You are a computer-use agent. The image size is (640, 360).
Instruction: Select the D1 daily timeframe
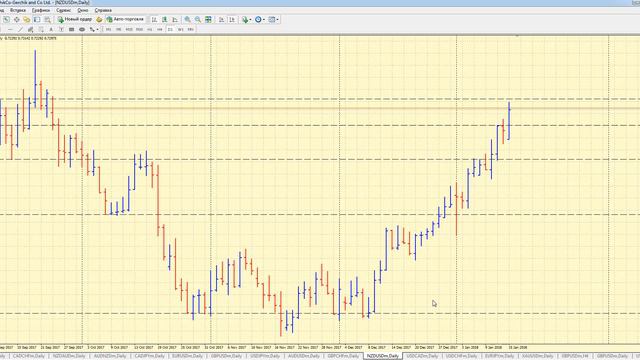point(170,29)
